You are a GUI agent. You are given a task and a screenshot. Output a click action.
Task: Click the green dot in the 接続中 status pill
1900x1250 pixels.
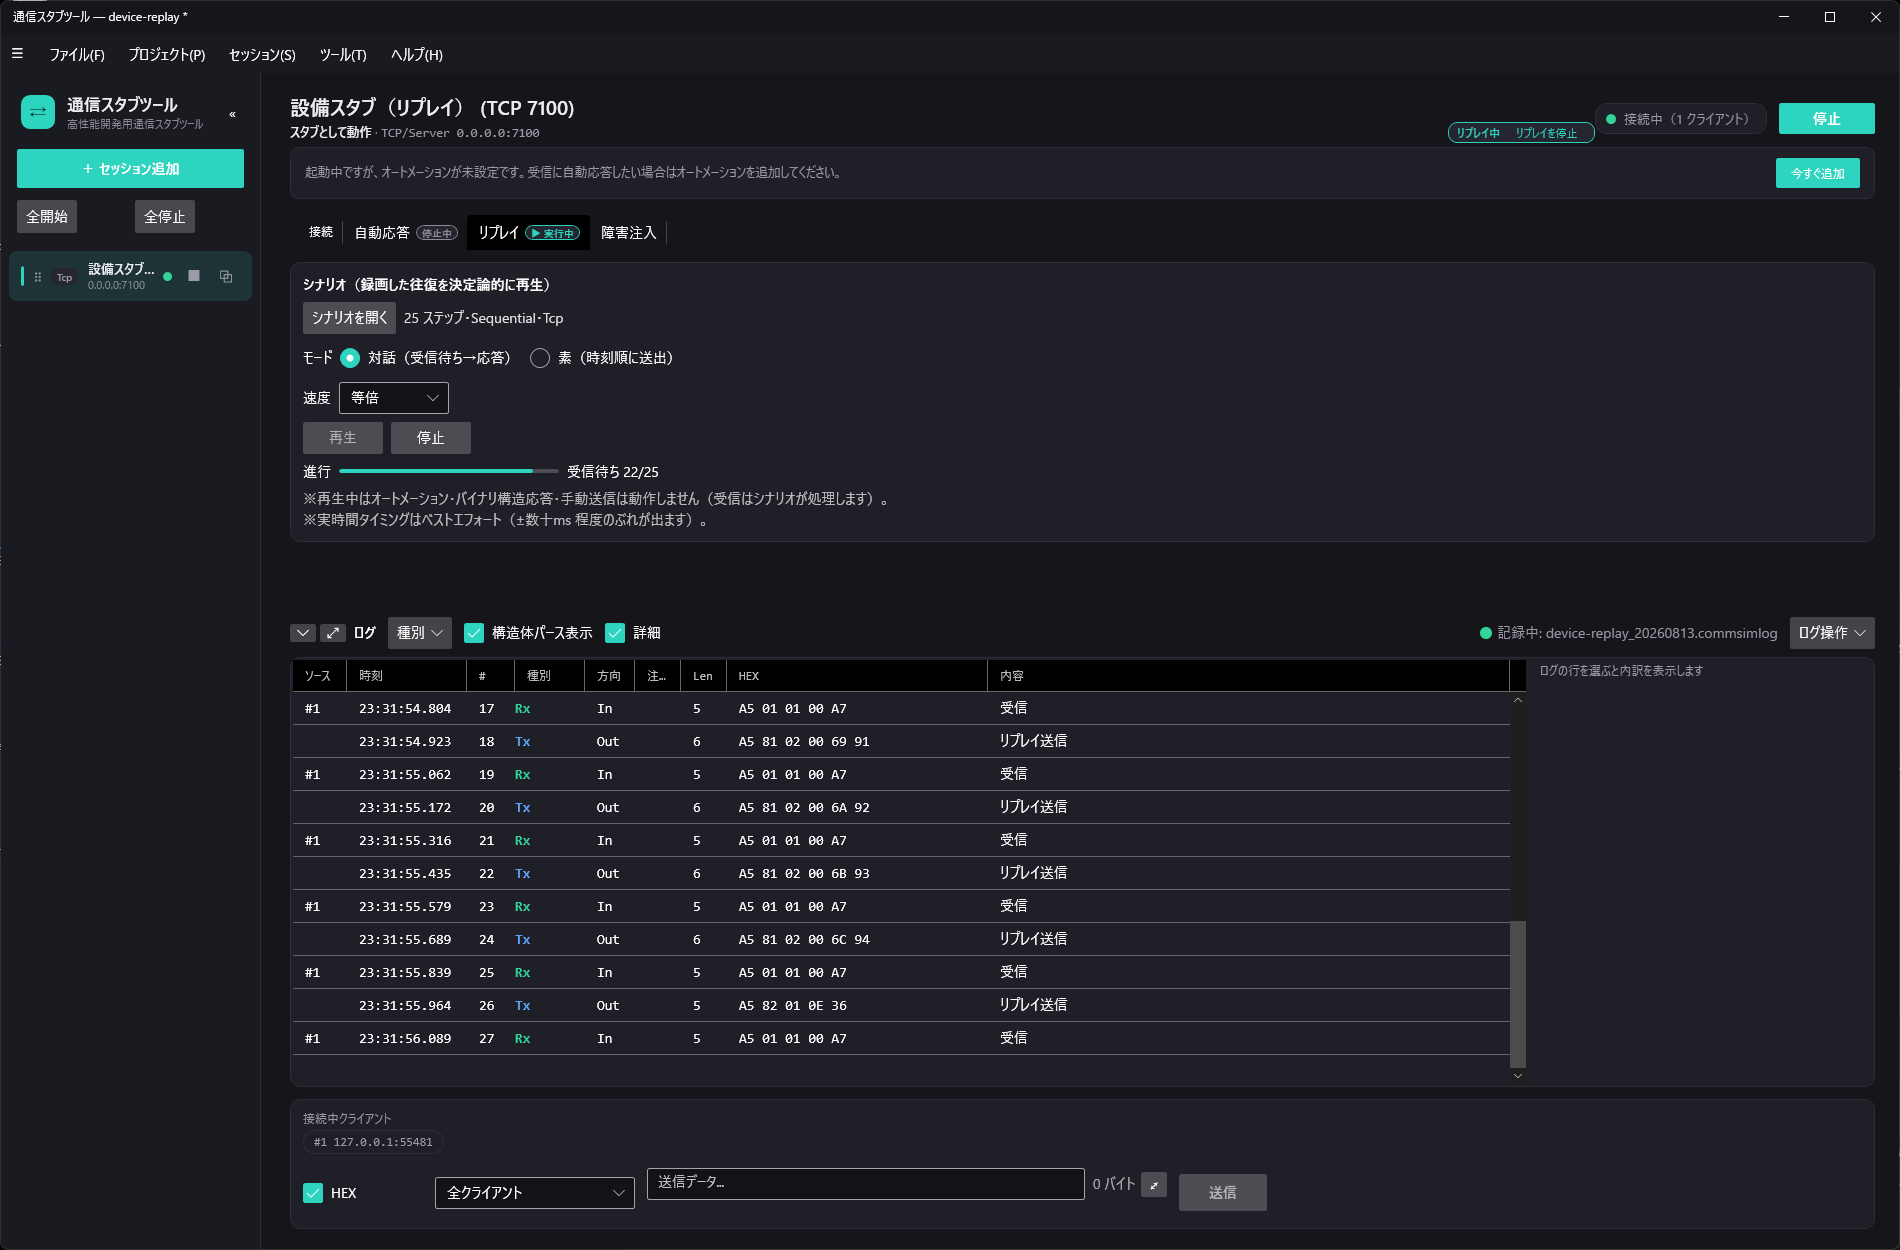pos(1611,119)
